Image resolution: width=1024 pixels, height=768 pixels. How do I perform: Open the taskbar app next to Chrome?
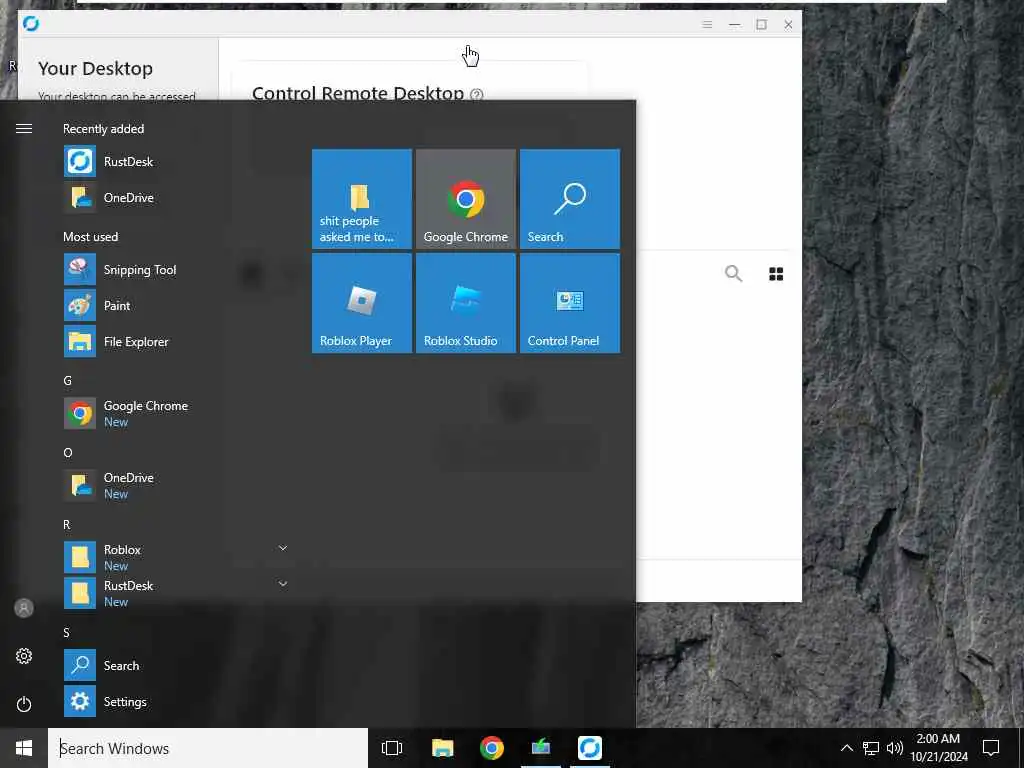click(541, 748)
